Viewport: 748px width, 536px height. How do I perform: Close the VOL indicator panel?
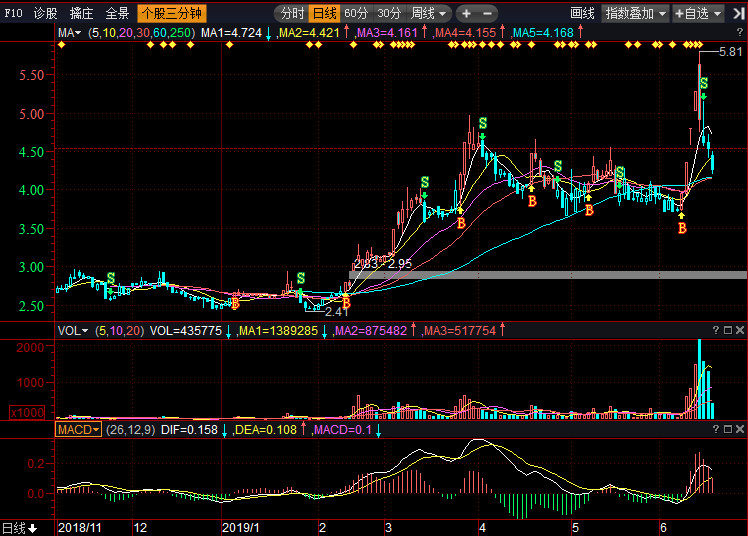pos(740,329)
